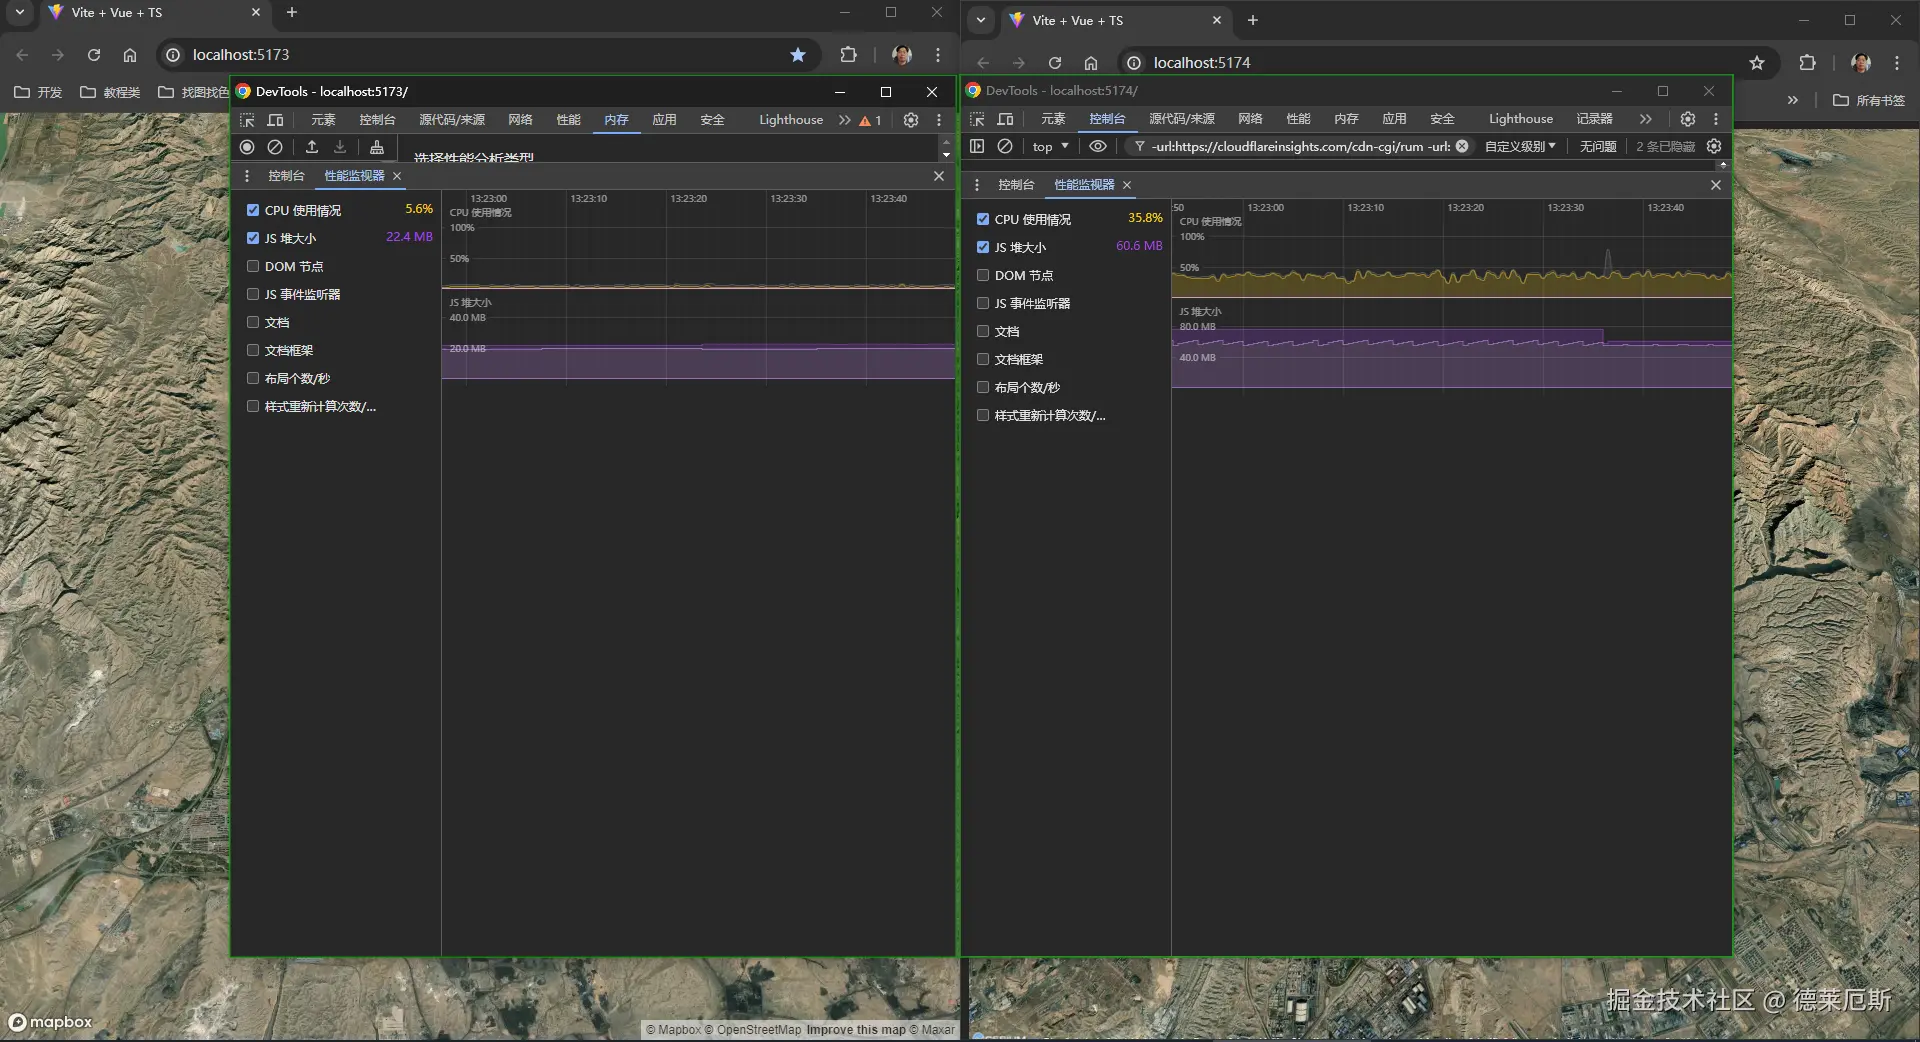
Task: Expand more tabs chevron in right DevTools
Action: [1645, 119]
